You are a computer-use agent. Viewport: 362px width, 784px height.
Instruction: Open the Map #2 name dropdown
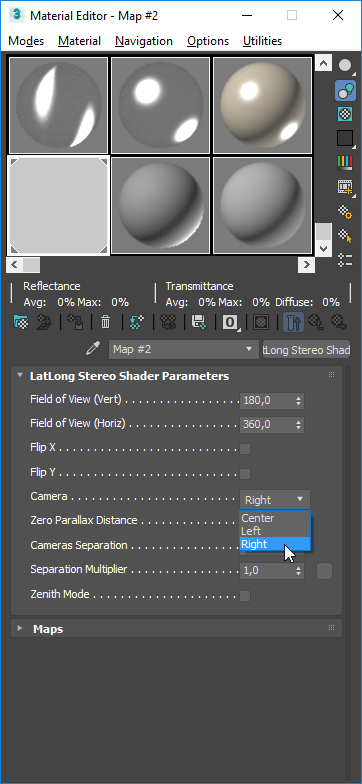(184, 349)
